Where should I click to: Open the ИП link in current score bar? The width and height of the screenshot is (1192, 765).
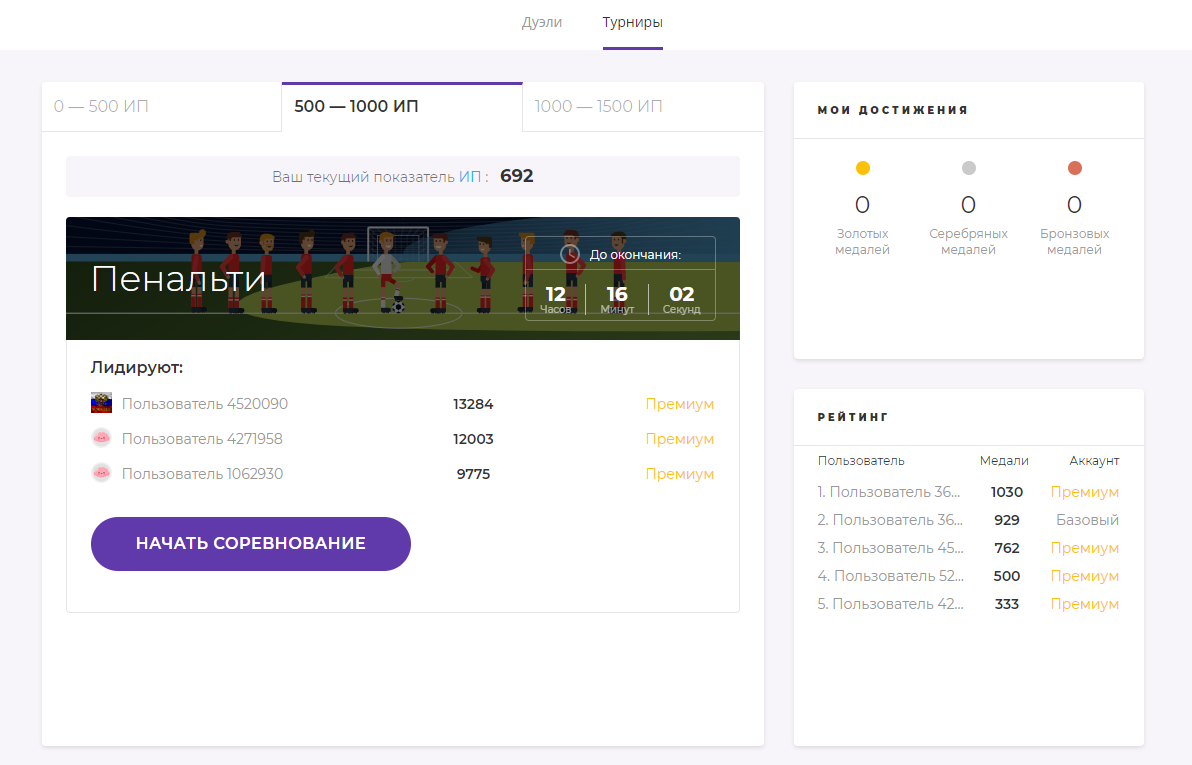point(470,176)
